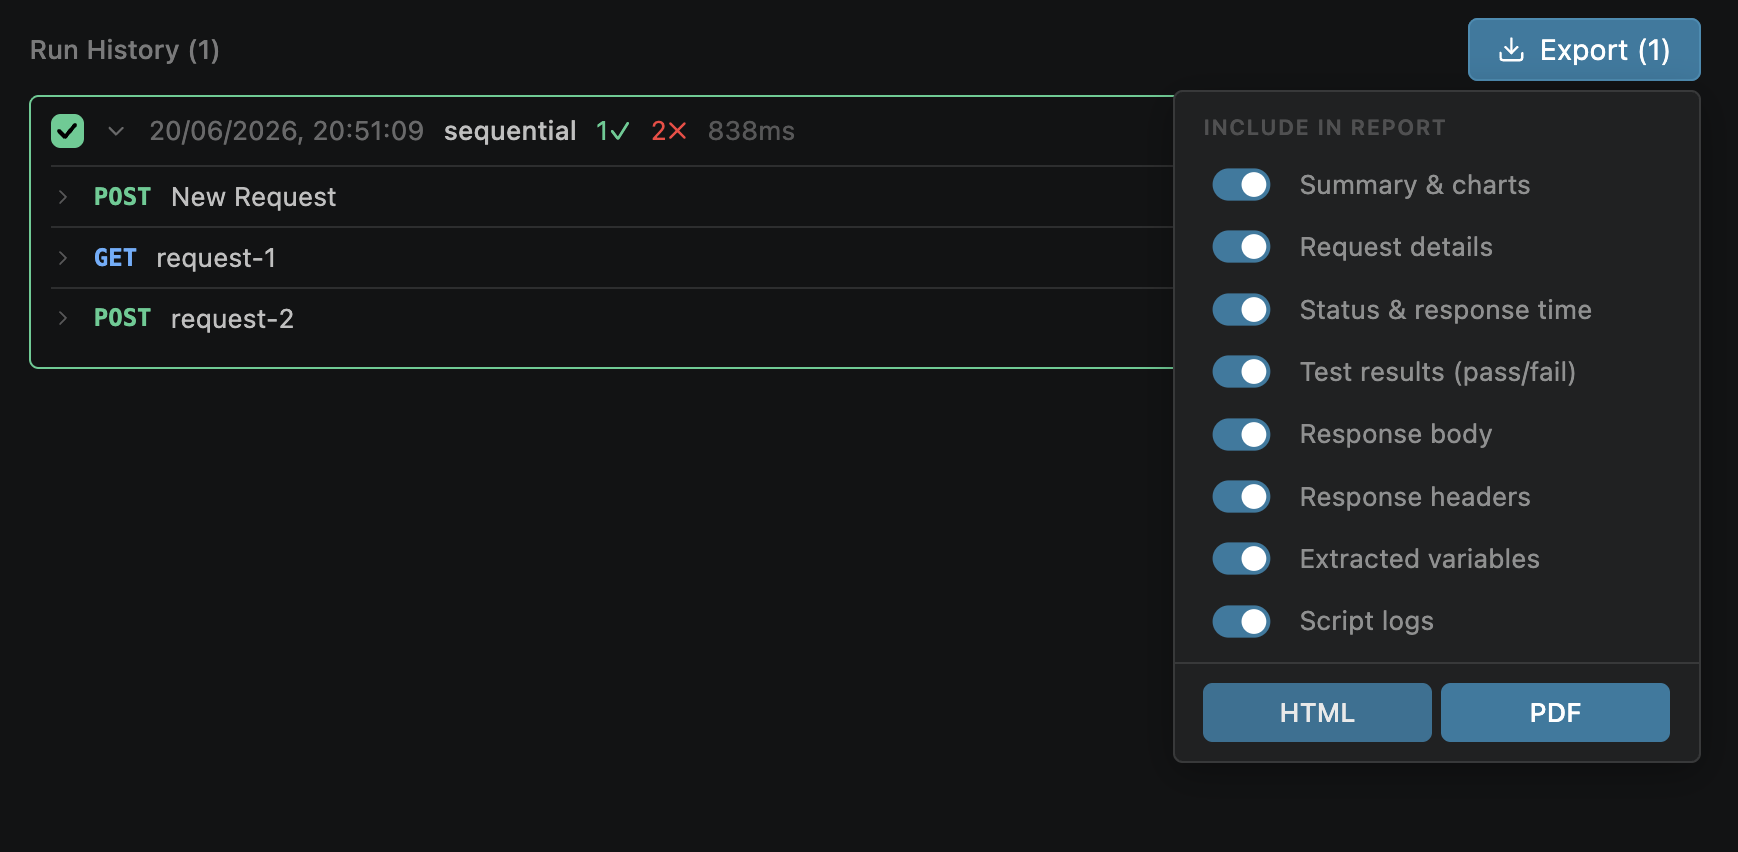Image resolution: width=1738 pixels, height=852 pixels.
Task: Click the 'Run History (1)' heading
Action: pos(125,50)
